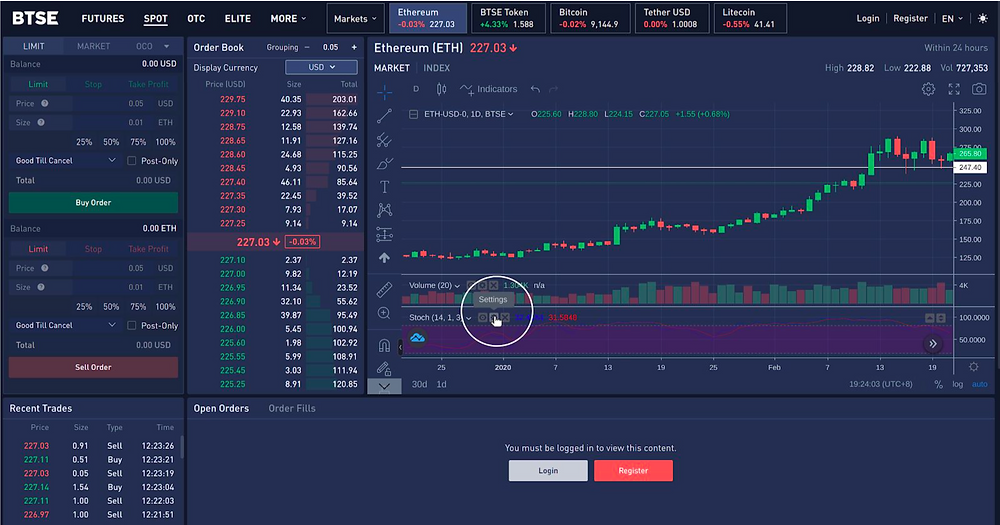Remove the Stoch indicator
This screenshot has width=1000, height=525.
point(505,318)
